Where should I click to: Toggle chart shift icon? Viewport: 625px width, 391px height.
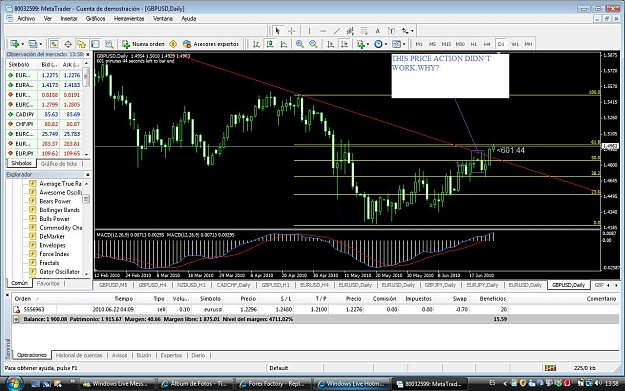344,44
